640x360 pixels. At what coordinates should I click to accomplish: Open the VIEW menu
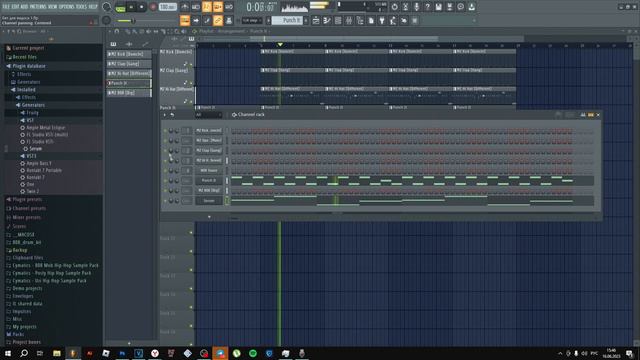point(53,7)
